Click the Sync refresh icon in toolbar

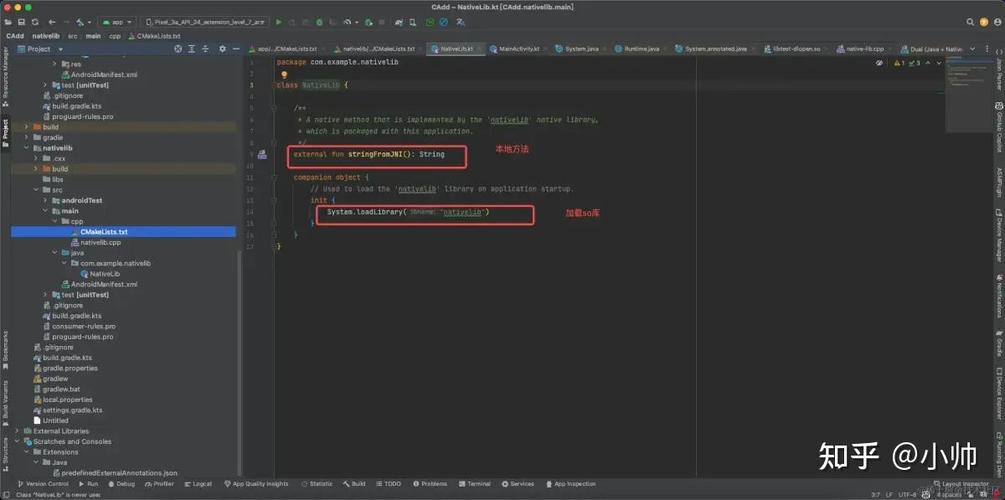[x=34, y=21]
